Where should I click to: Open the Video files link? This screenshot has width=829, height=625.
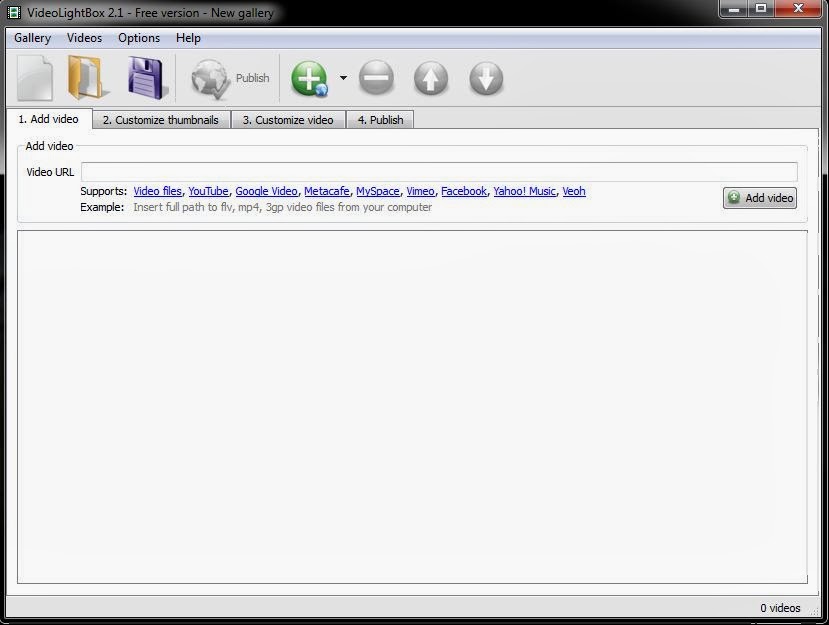[158, 191]
